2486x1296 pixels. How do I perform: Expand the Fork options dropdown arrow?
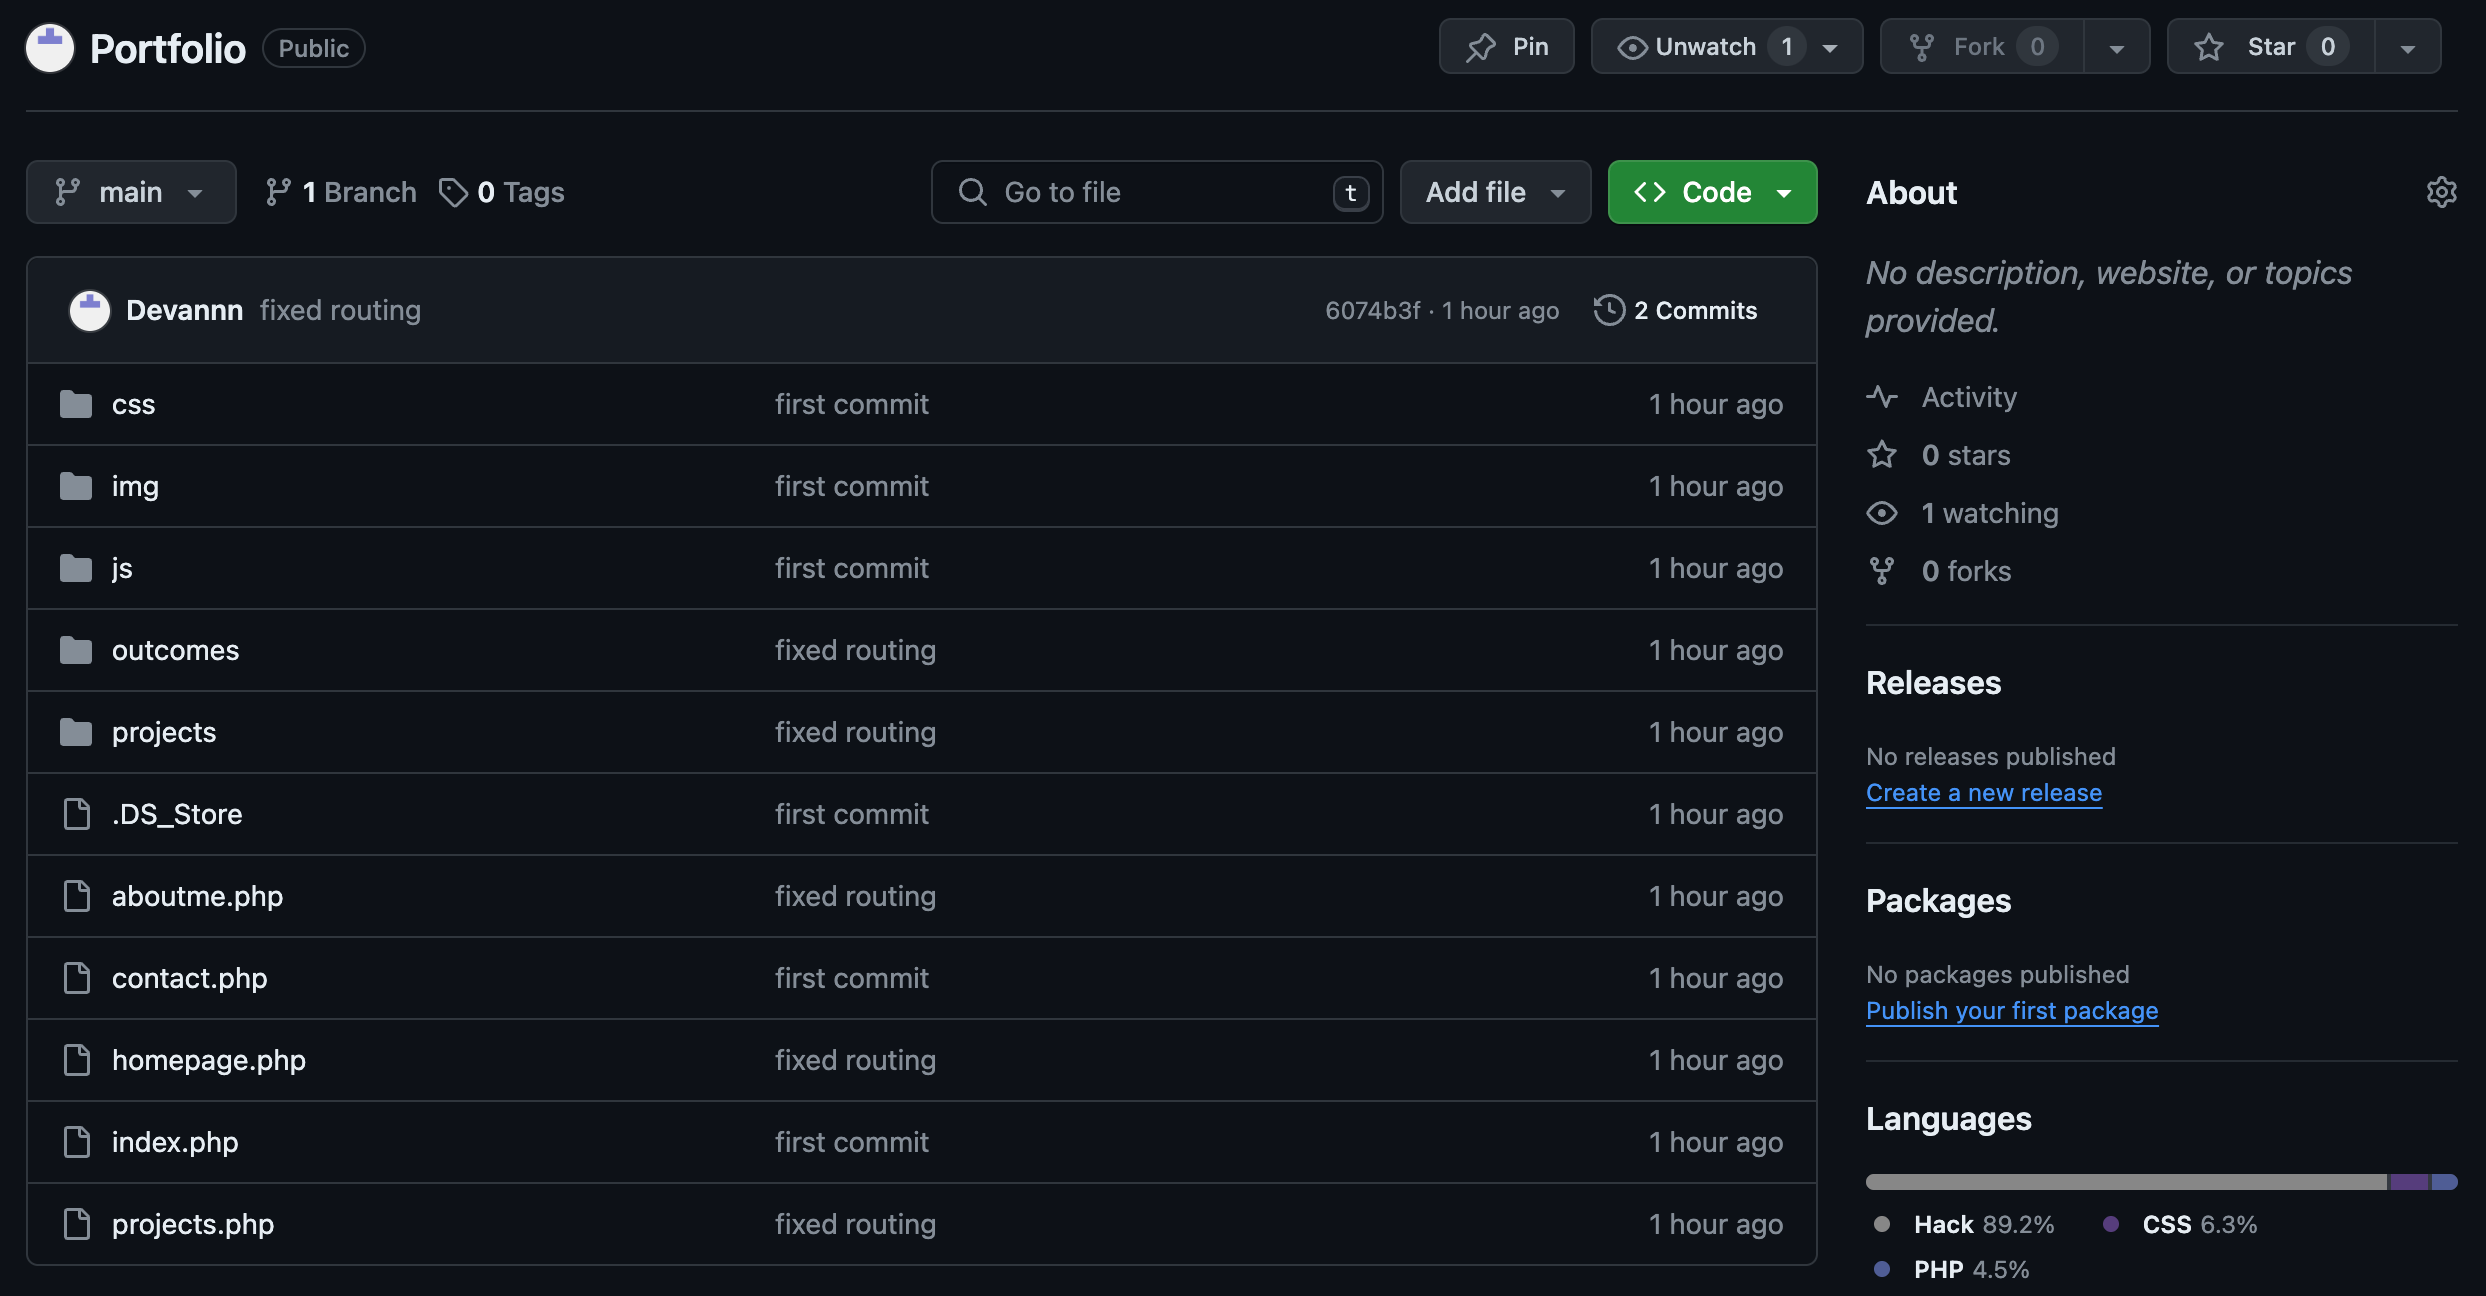(2117, 47)
